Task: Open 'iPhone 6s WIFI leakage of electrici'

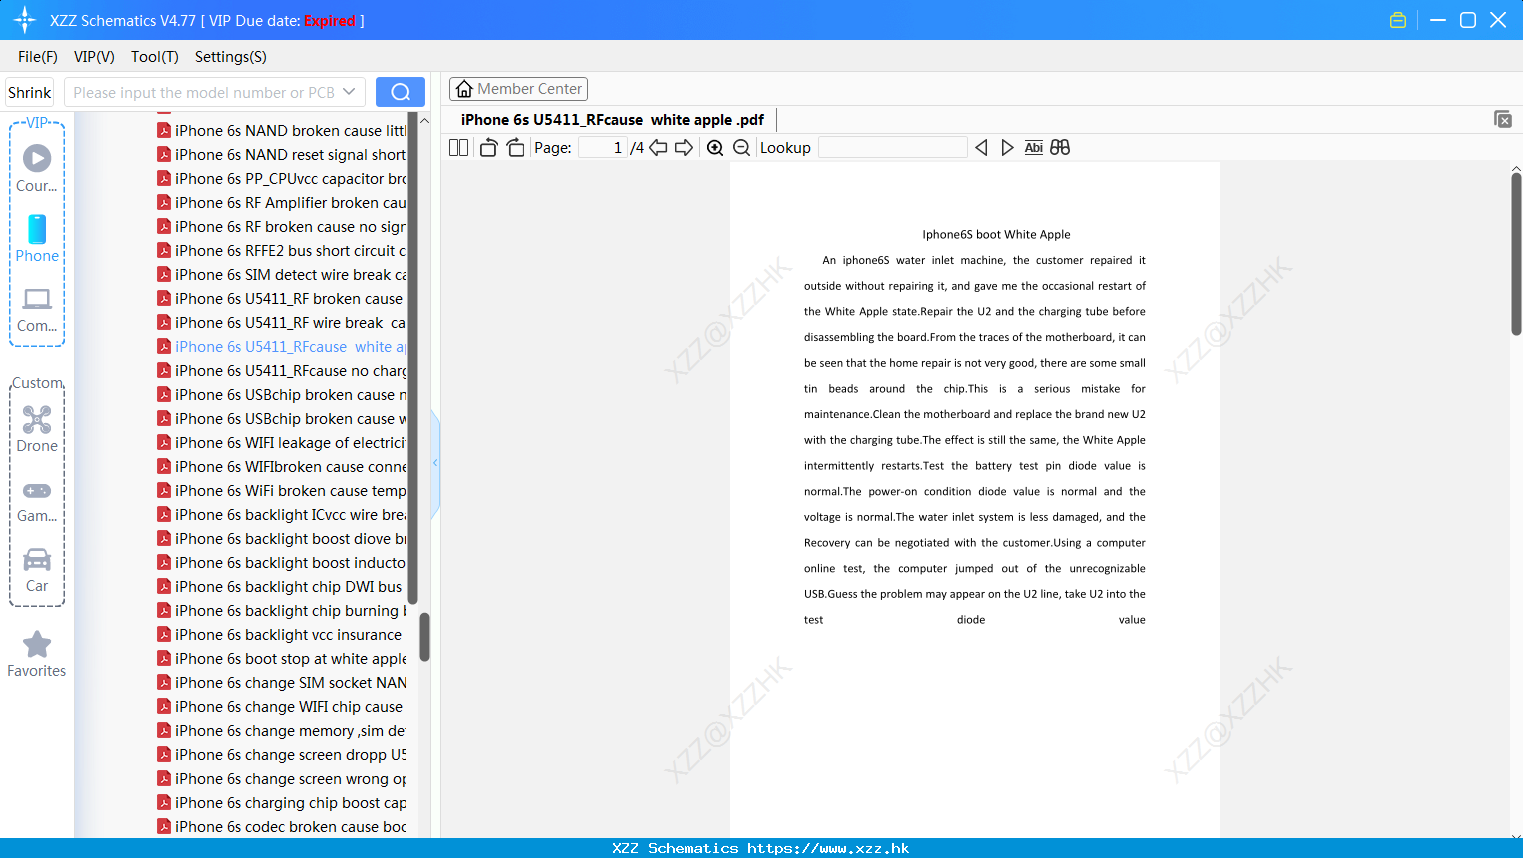Action: point(290,442)
